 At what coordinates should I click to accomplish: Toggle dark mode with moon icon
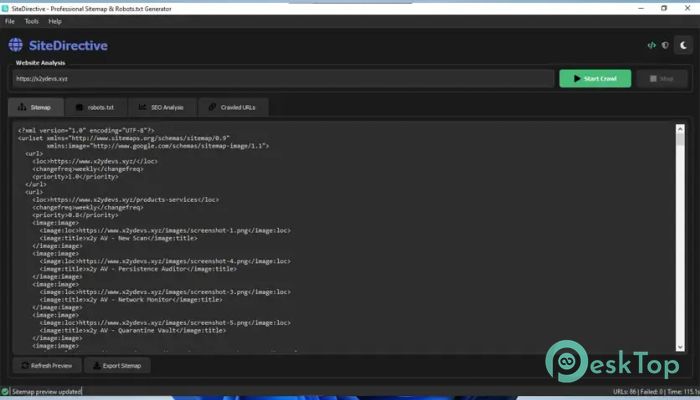(683, 45)
